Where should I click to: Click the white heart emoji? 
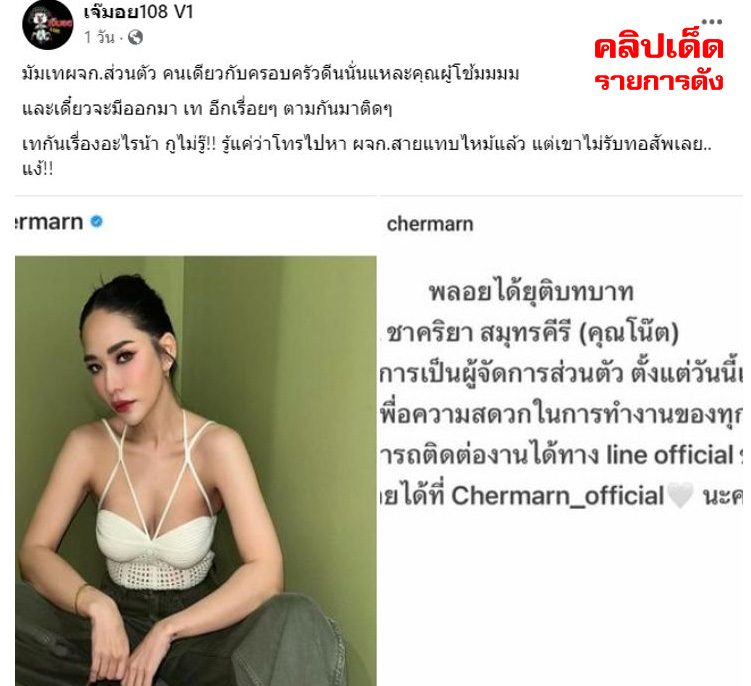tap(680, 495)
